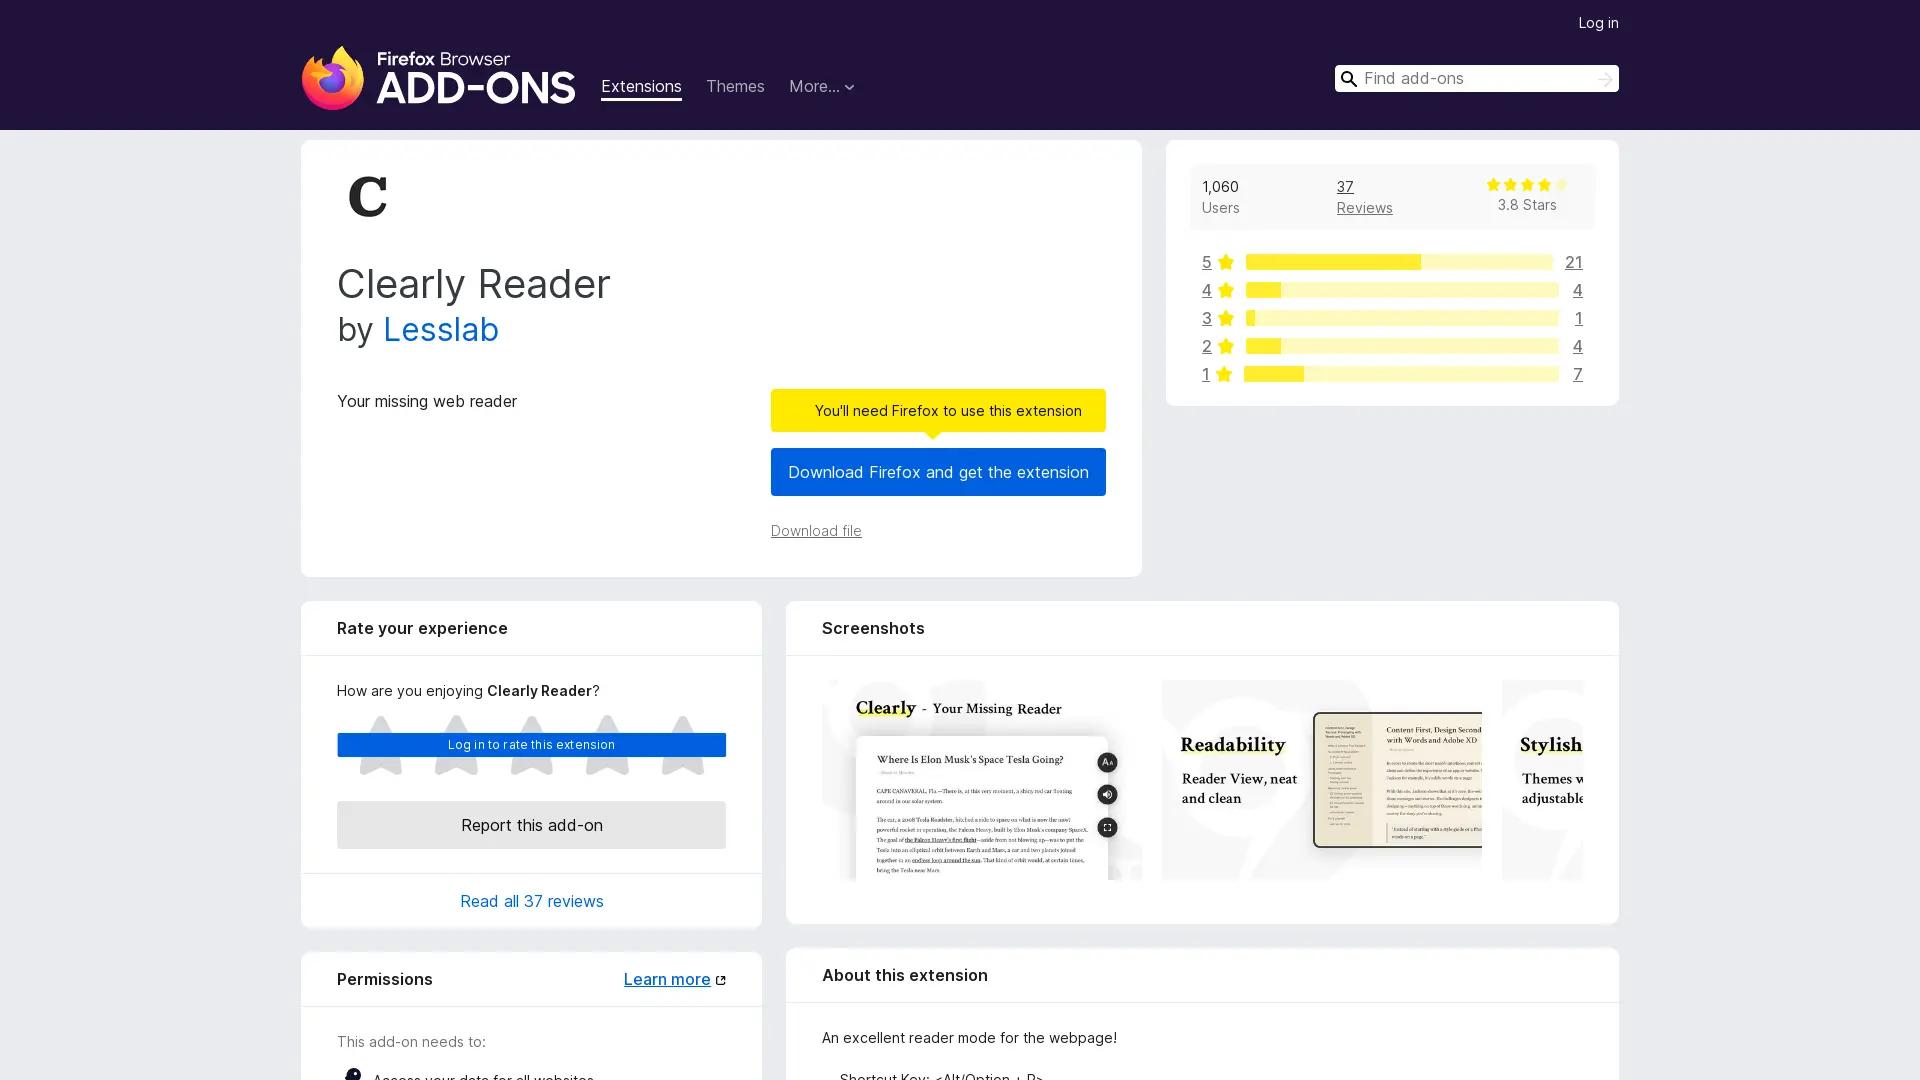The width and height of the screenshot is (1920, 1080).
Task: Click the star icon beside the 5-star row
Action: tap(1224, 262)
